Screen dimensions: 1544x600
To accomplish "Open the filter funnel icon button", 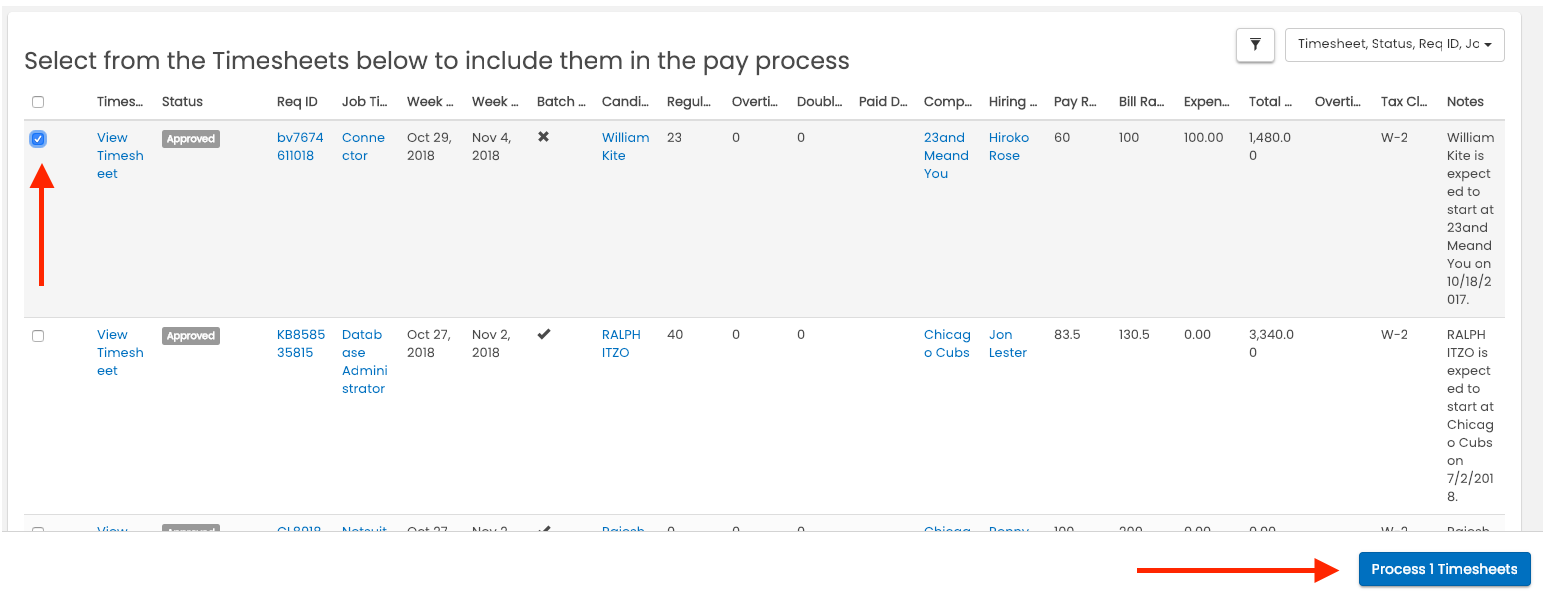I will (1255, 45).
